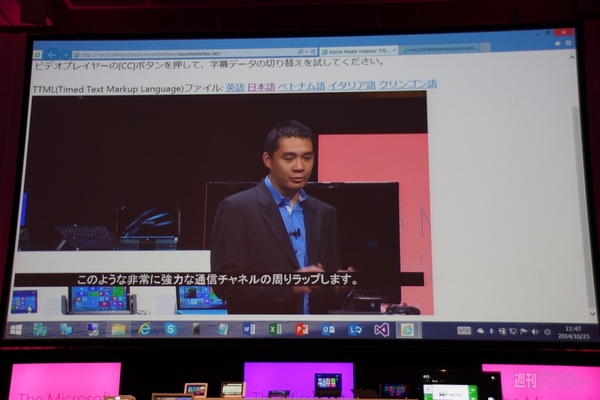600x400 pixels.
Task: Launch Microsoft Word from the taskbar
Action: (x=249, y=329)
